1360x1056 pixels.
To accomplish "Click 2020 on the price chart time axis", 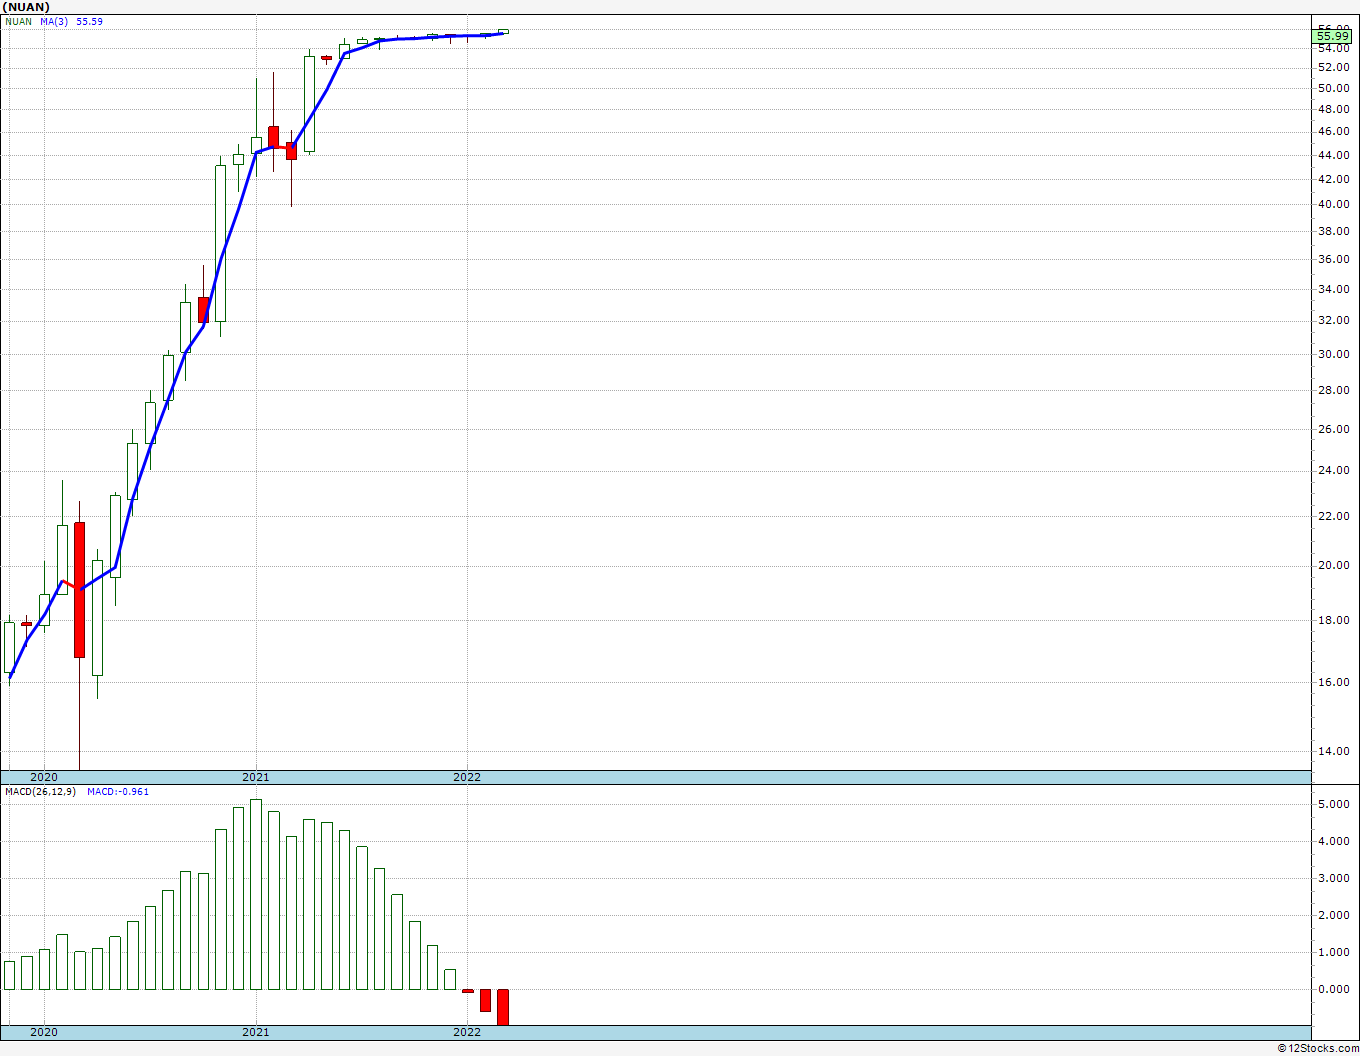I will pos(44,777).
